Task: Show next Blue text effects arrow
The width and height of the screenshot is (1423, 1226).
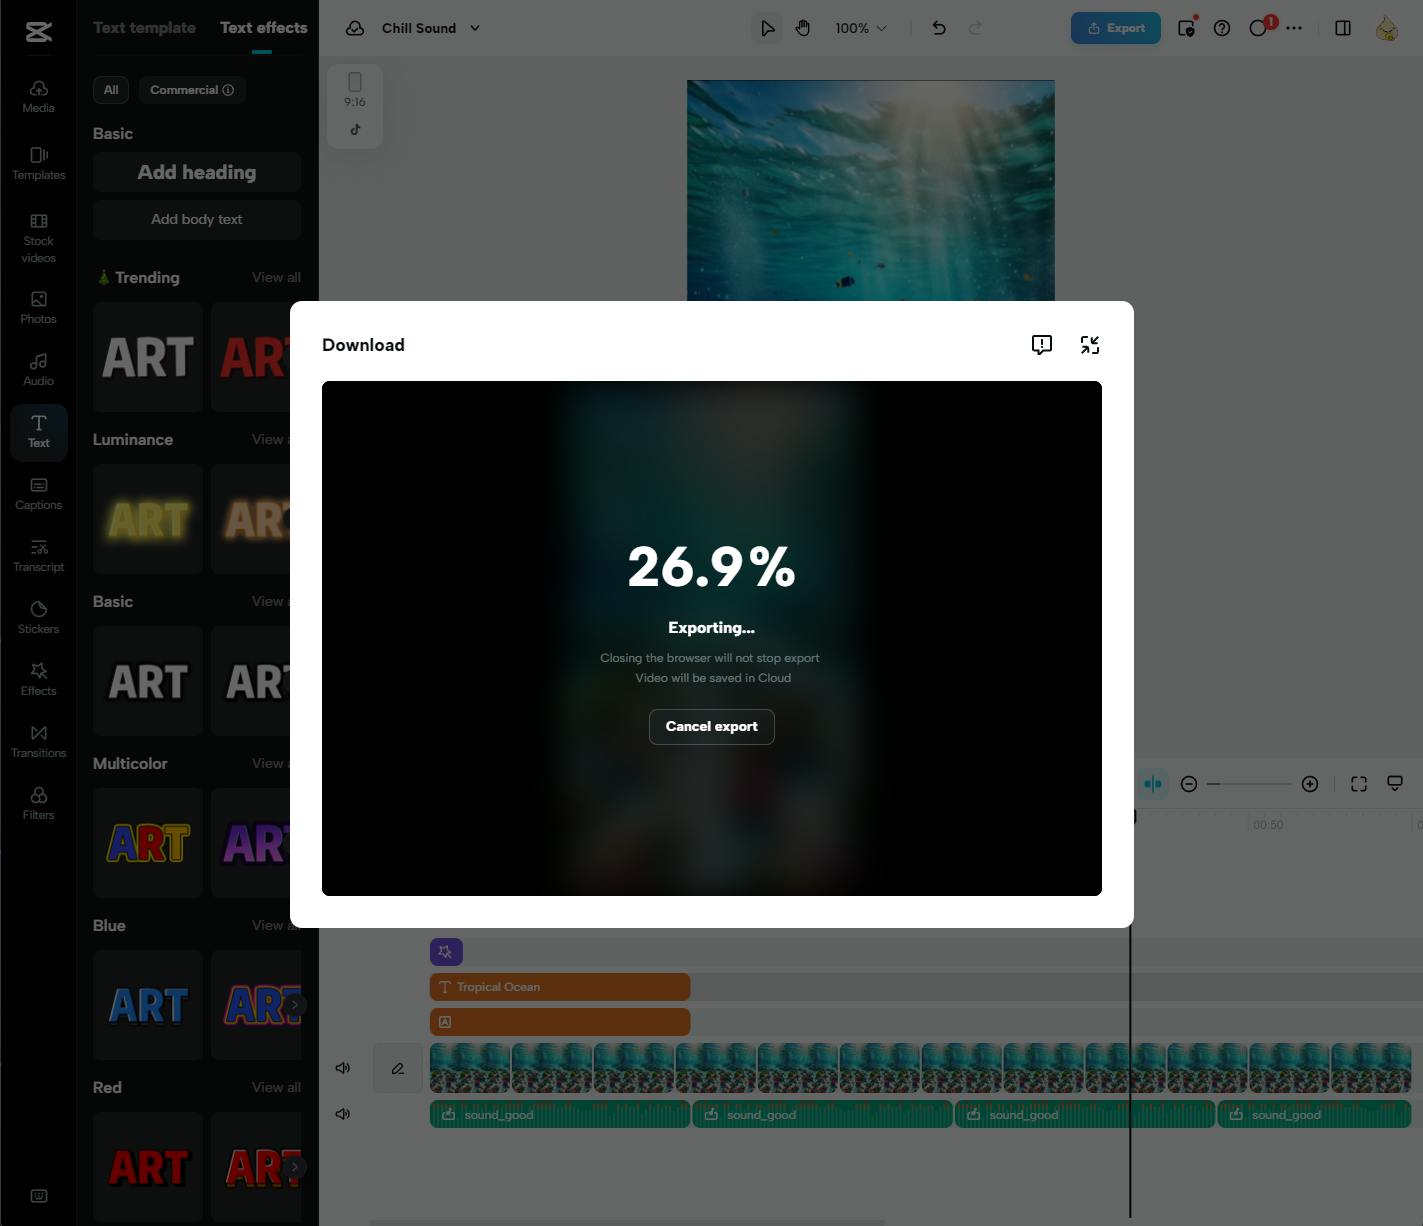Action: pyautogui.click(x=295, y=1005)
